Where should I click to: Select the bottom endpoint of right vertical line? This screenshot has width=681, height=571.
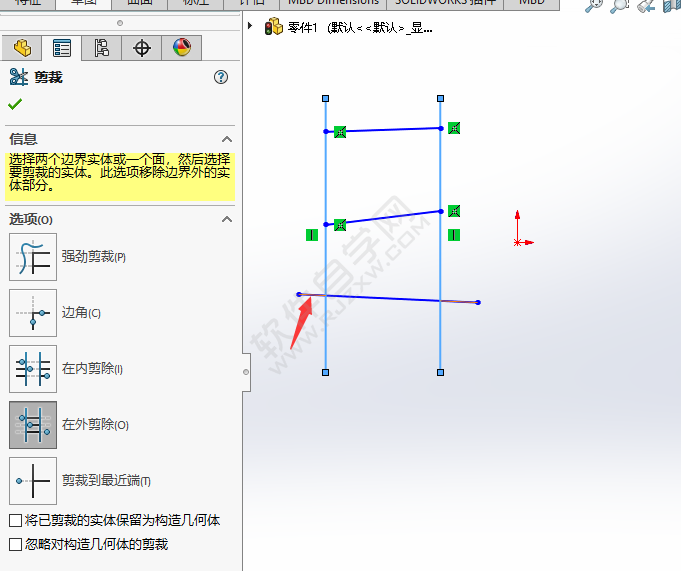[x=440, y=373]
